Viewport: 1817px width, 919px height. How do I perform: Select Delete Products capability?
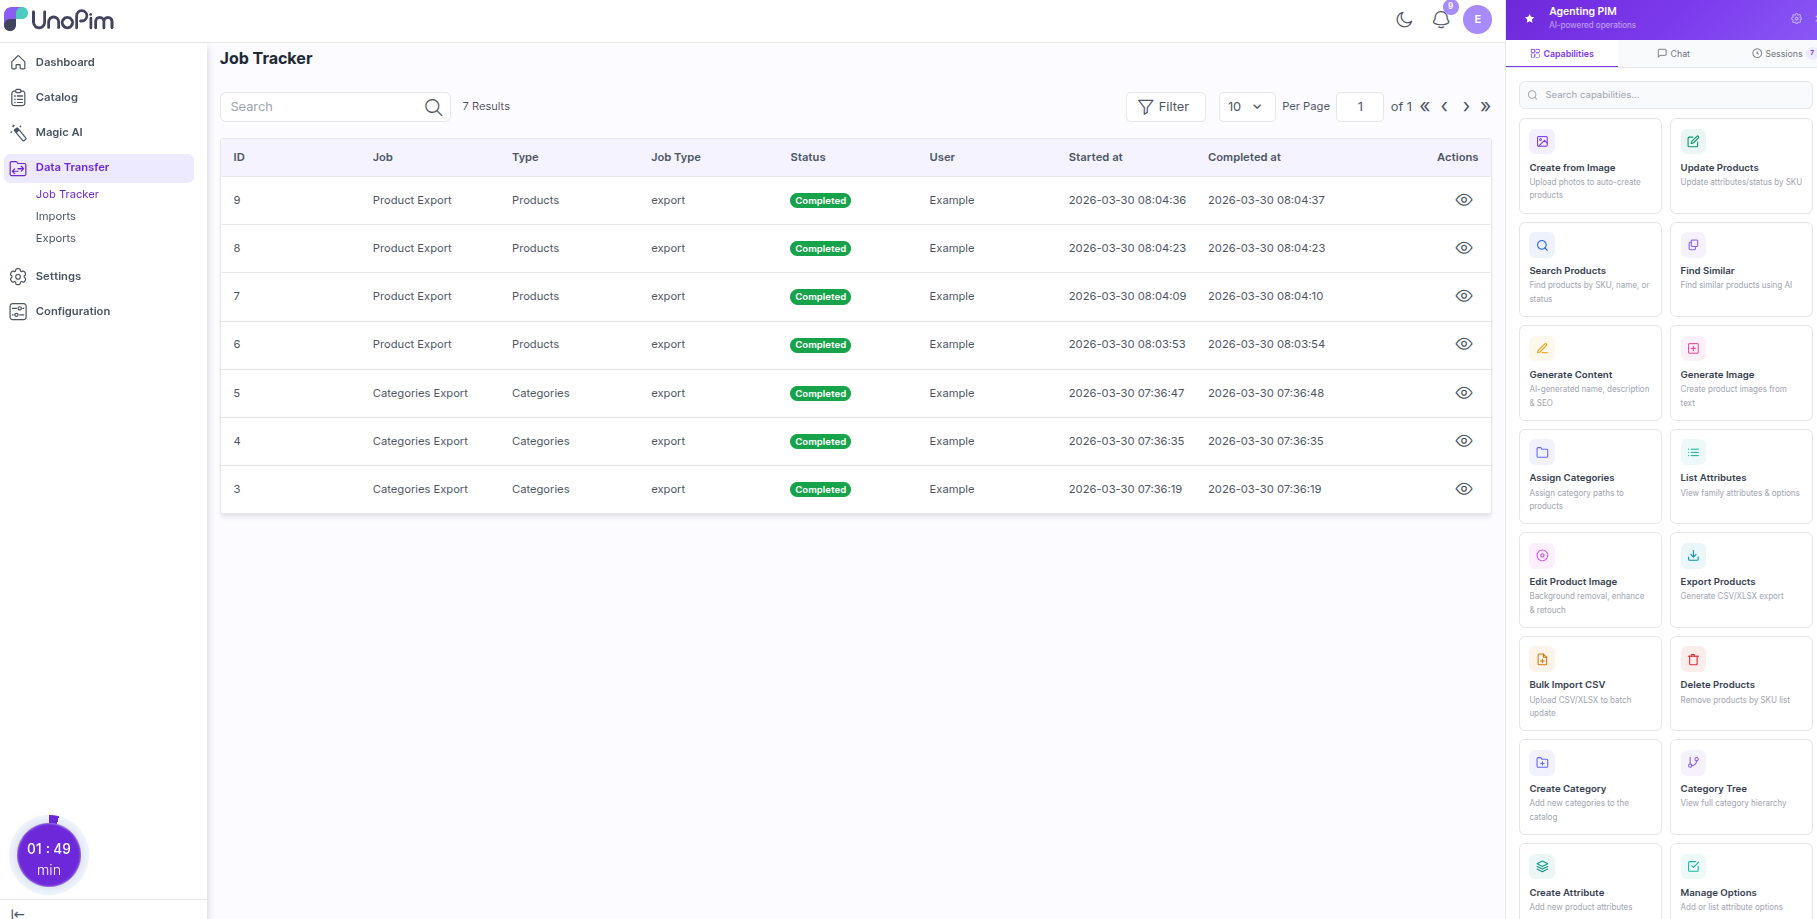1741,683
